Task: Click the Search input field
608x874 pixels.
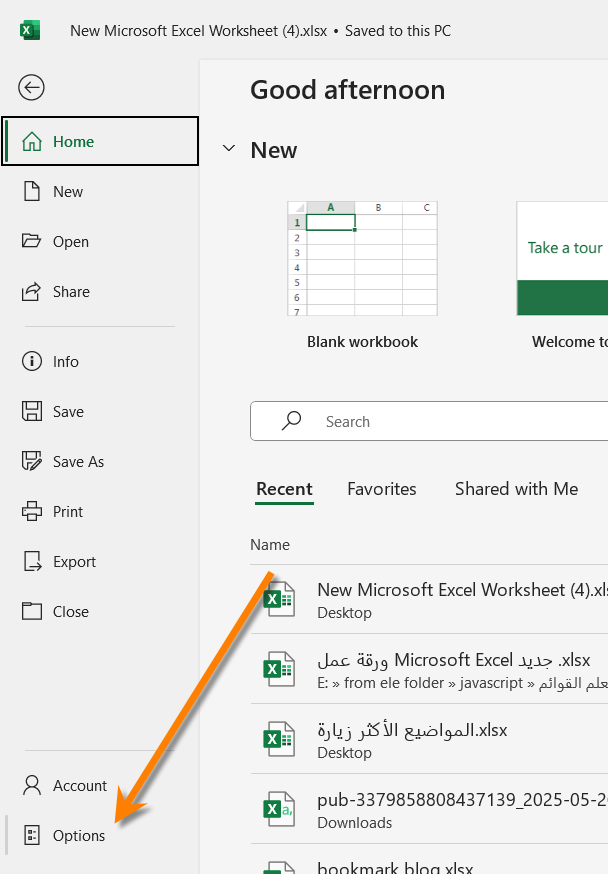Action: 429,421
